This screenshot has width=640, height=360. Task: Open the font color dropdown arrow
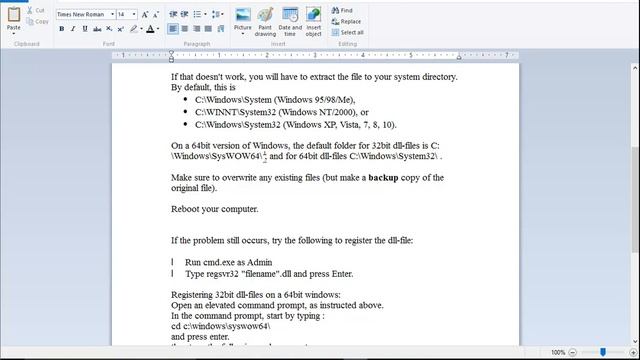coord(158,29)
